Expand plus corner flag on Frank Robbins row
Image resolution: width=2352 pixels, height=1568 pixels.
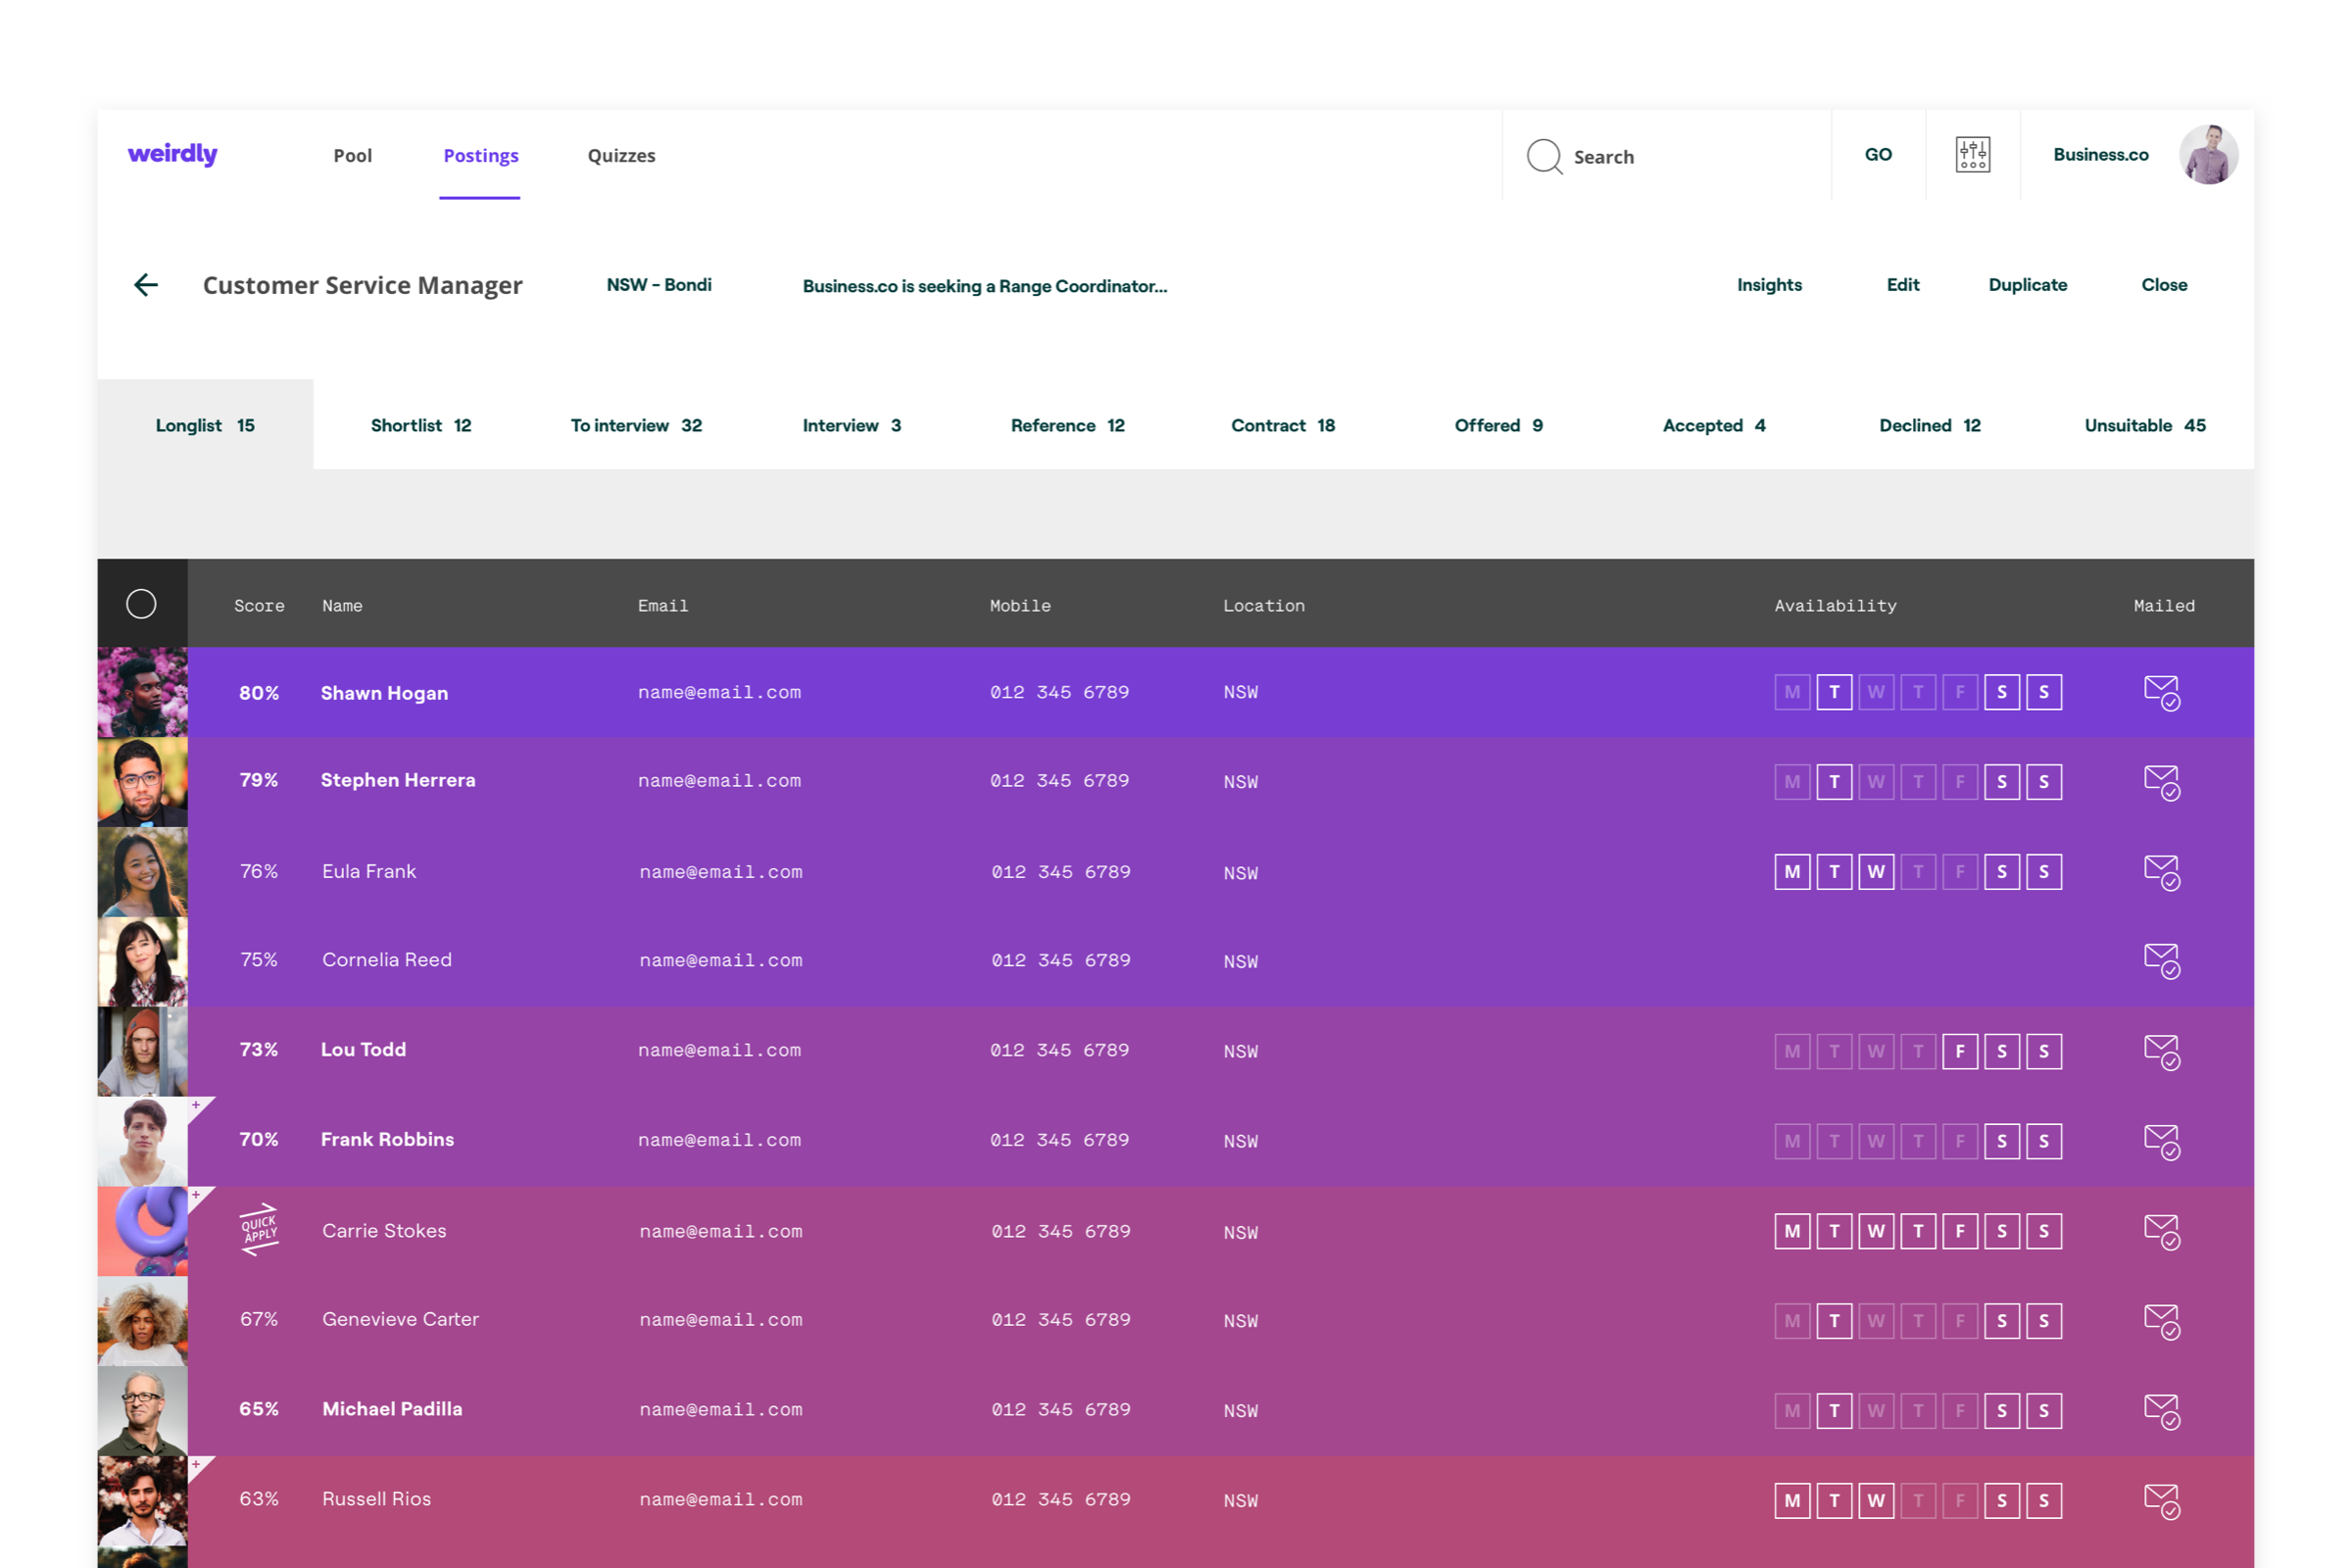[197, 1106]
